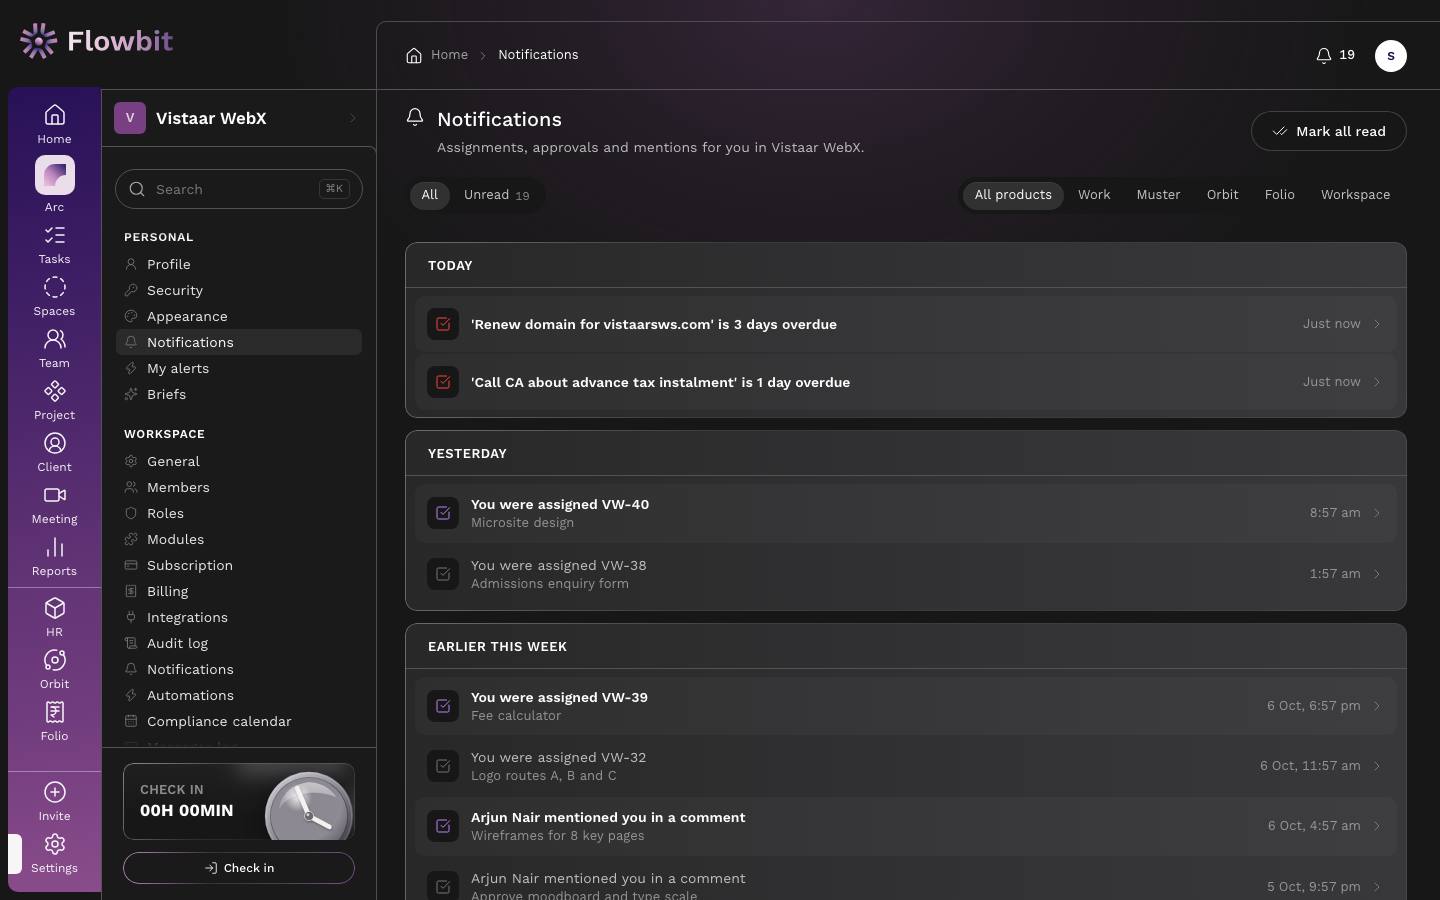Expand the Vistaar WebX workspace switcher
The height and width of the screenshot is (900, 1440).
point(238,118)
